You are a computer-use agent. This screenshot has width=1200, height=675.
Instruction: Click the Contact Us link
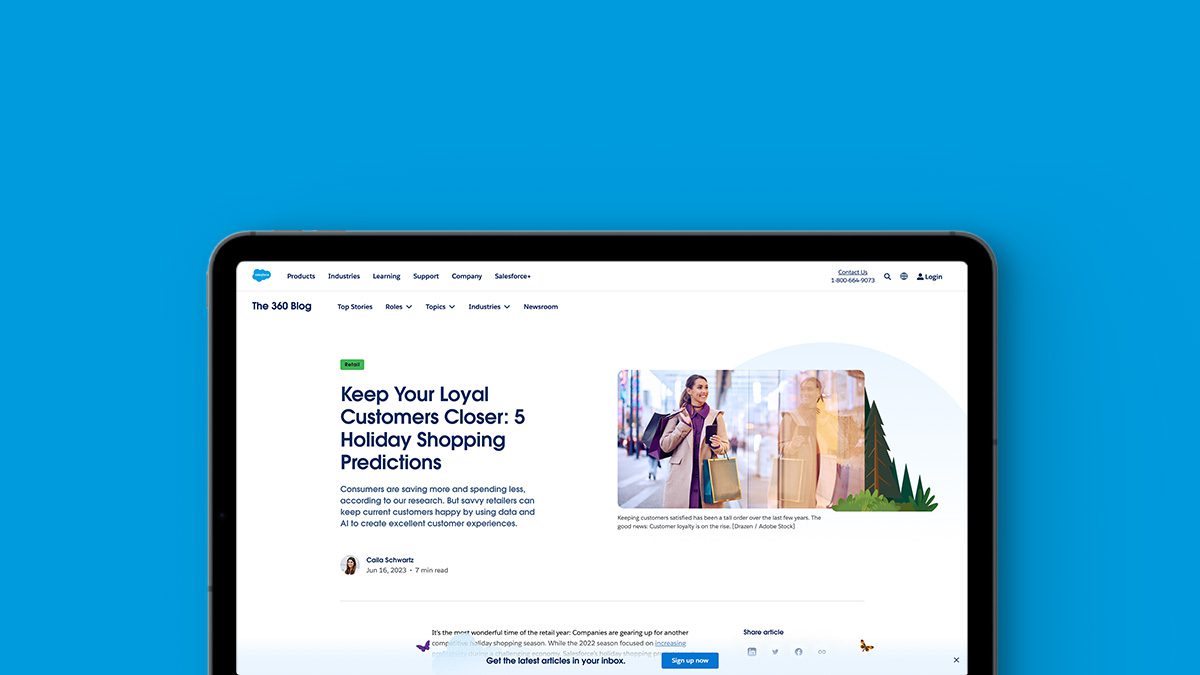click(x=853, y=272)
